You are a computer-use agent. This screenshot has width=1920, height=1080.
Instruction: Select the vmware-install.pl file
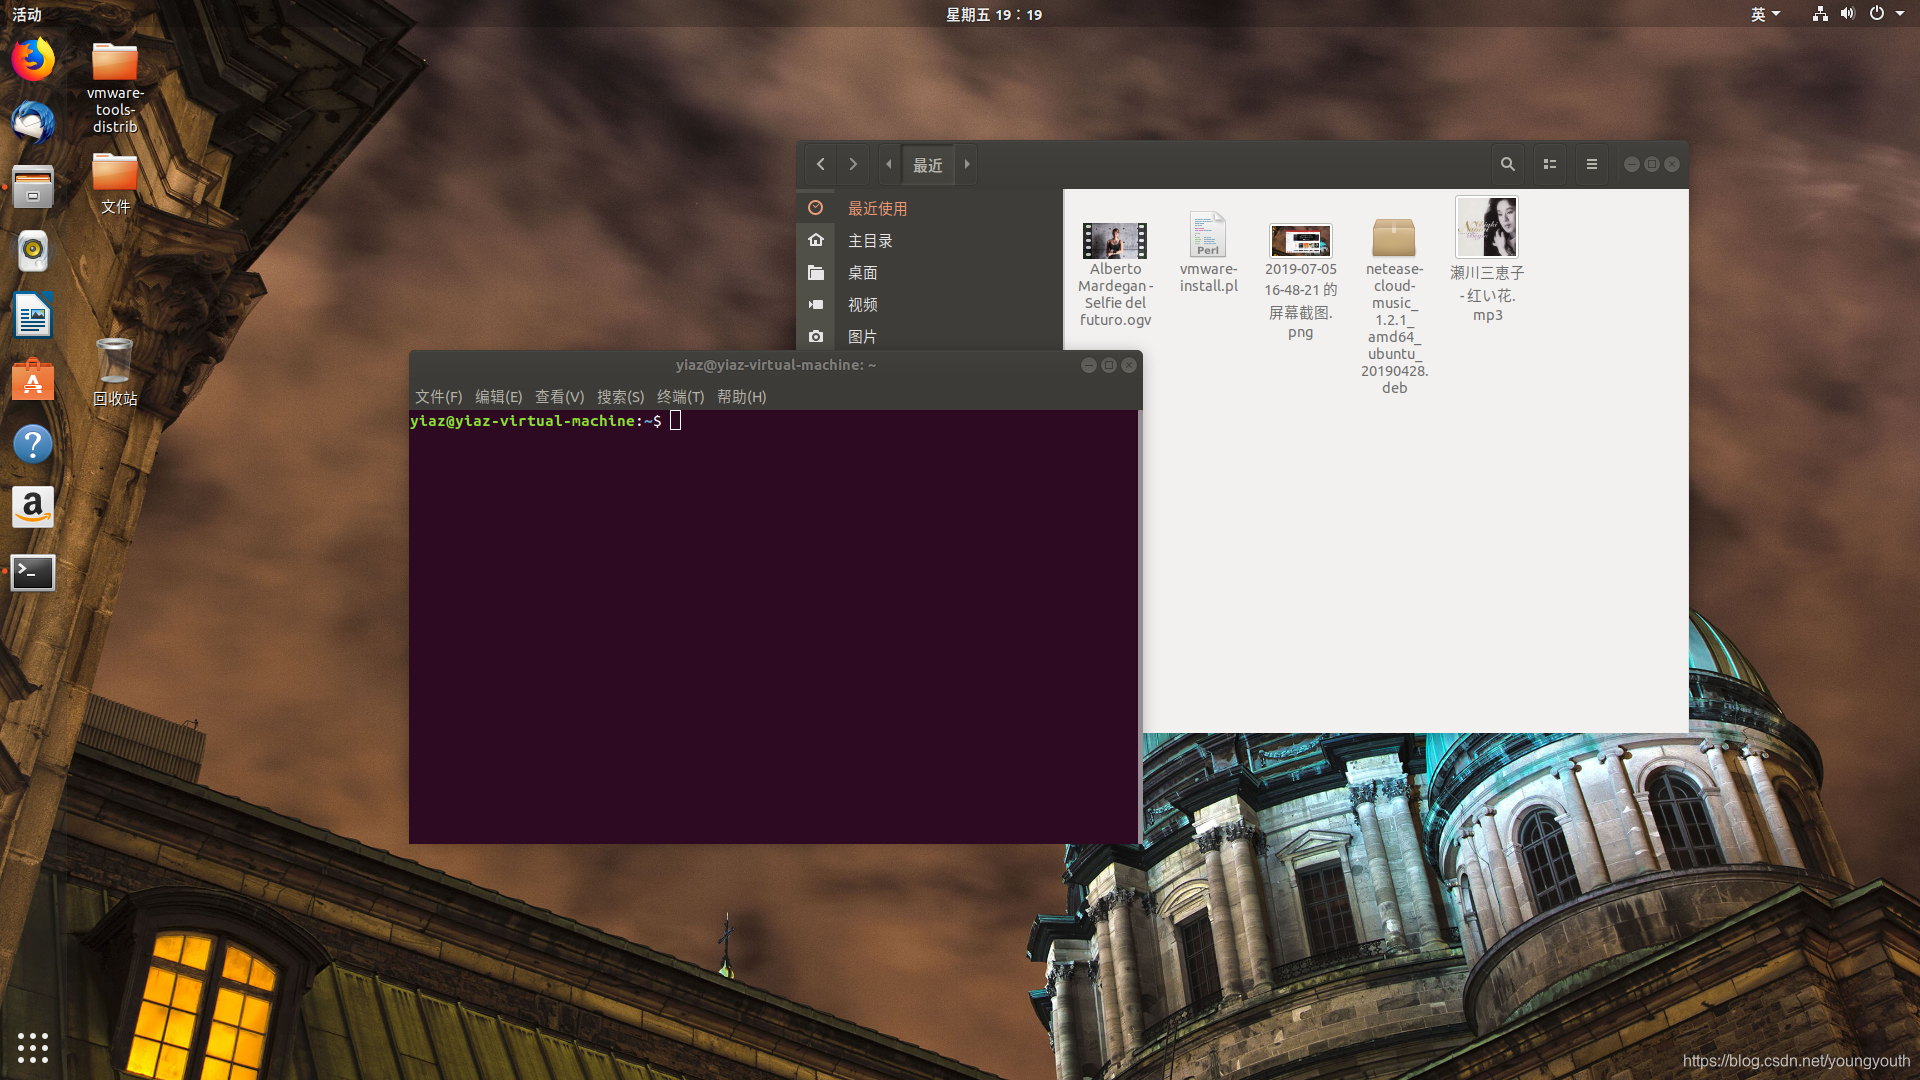[1208, 236]
